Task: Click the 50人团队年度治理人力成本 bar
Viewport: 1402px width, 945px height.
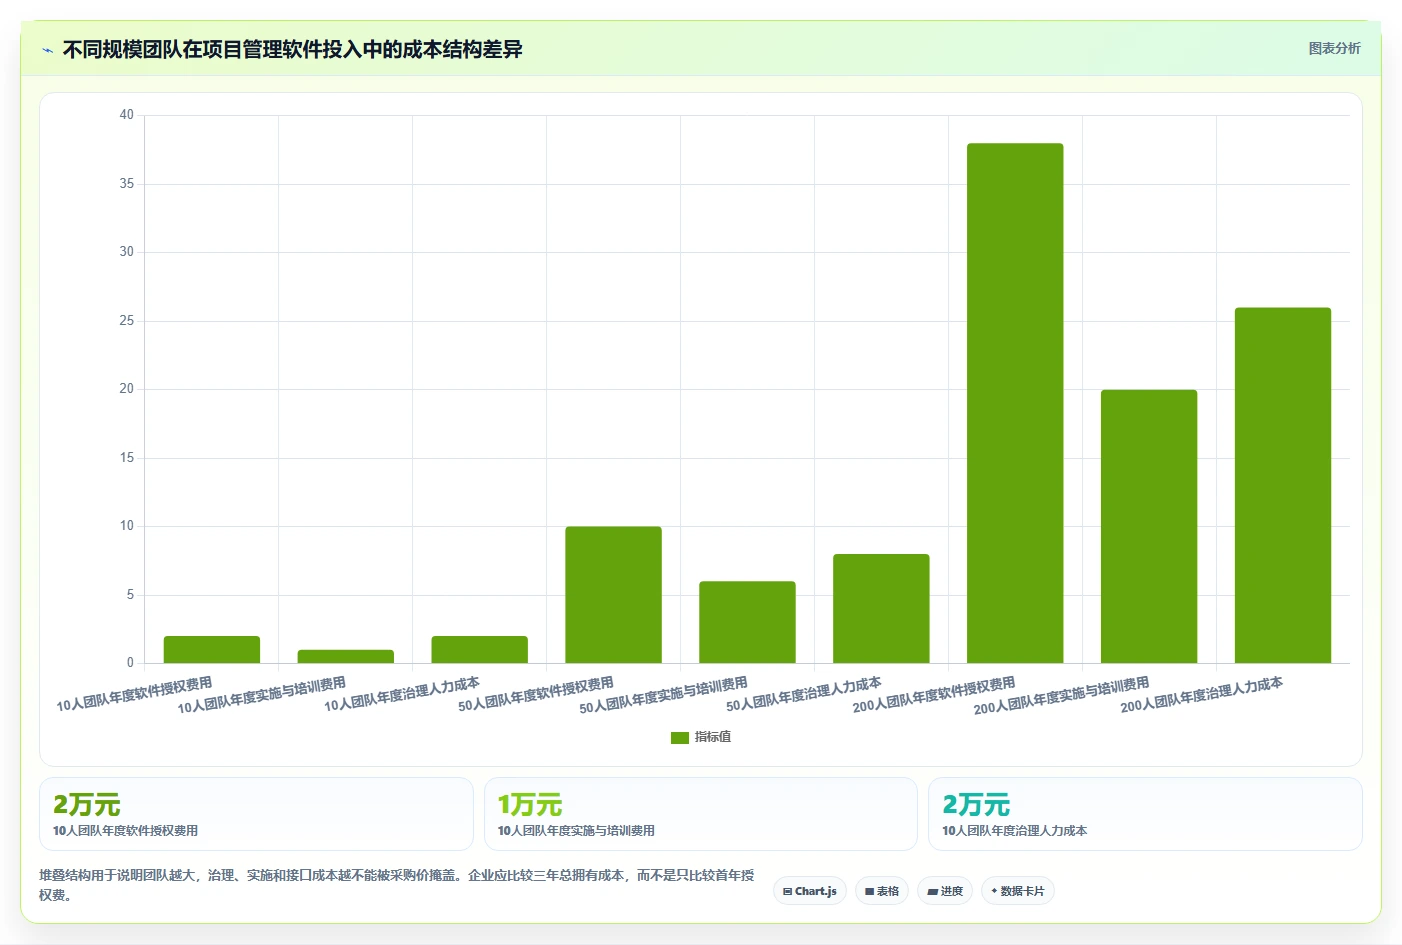Action: coord(881,608)
